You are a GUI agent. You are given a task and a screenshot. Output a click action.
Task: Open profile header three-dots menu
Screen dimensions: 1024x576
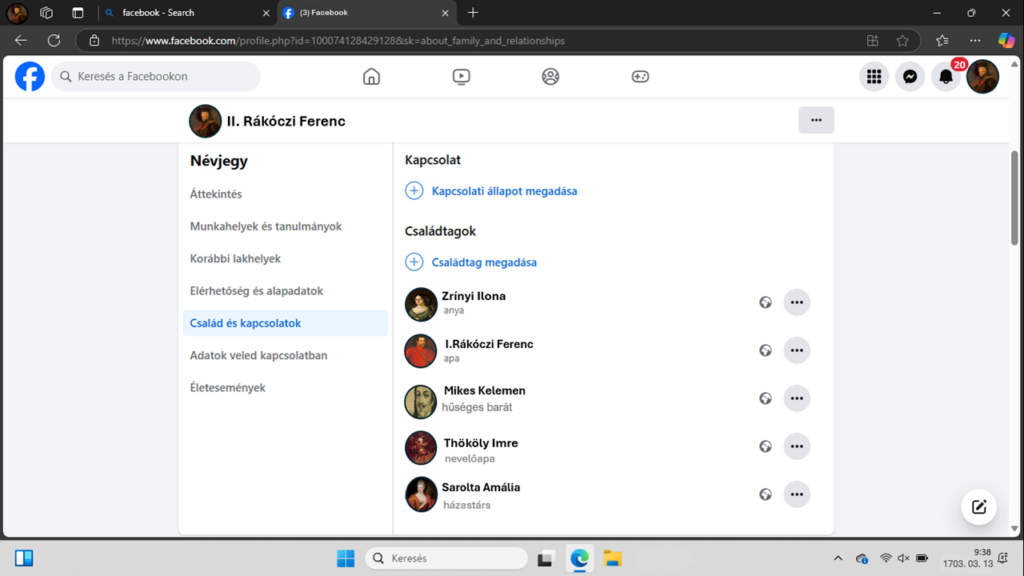click(x=816, y=120)
